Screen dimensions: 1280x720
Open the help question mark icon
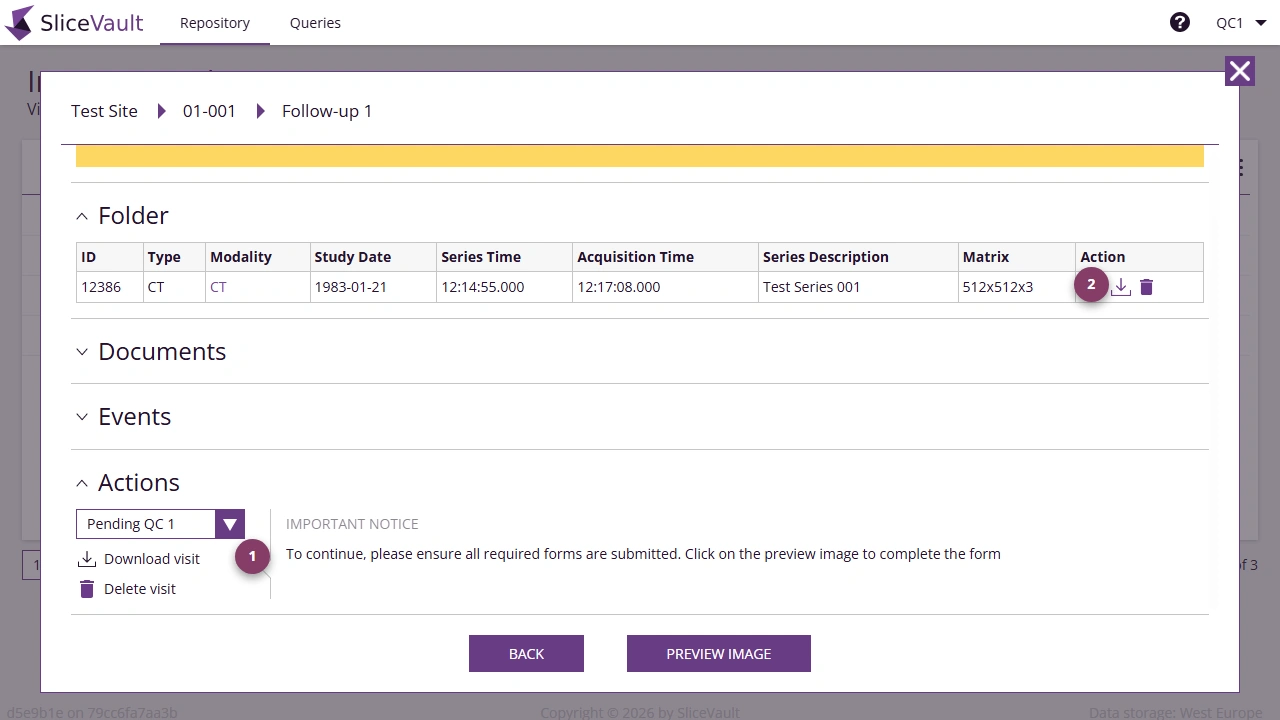(x=1180, y=21)
